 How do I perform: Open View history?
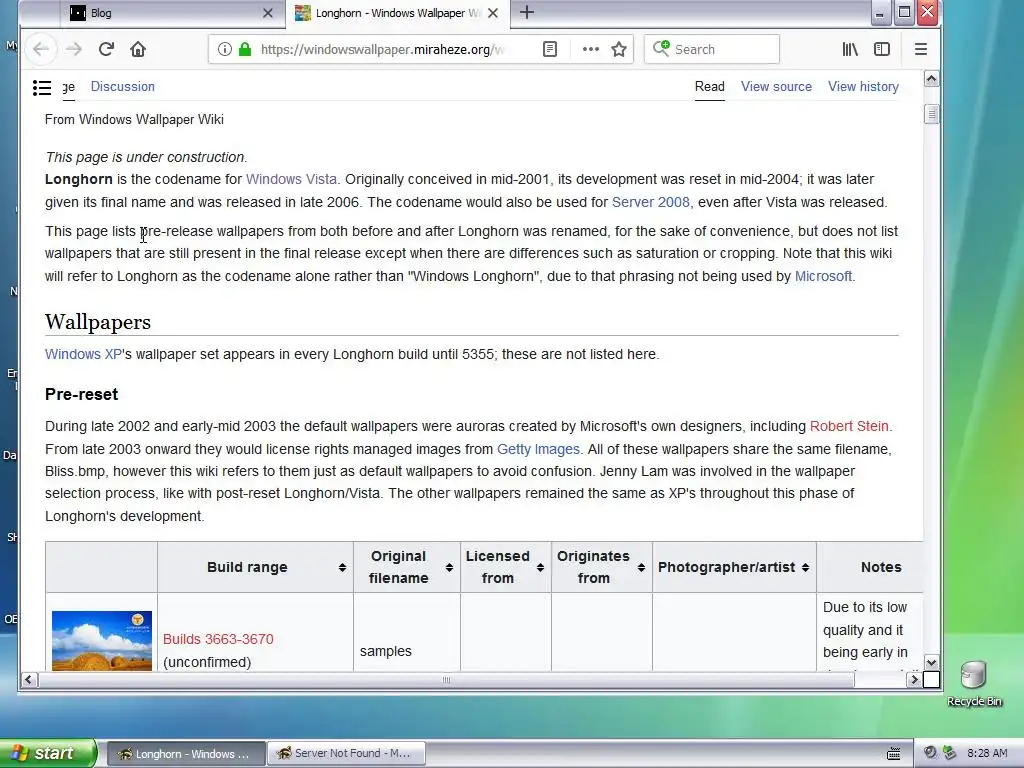(x=863, y=86)
